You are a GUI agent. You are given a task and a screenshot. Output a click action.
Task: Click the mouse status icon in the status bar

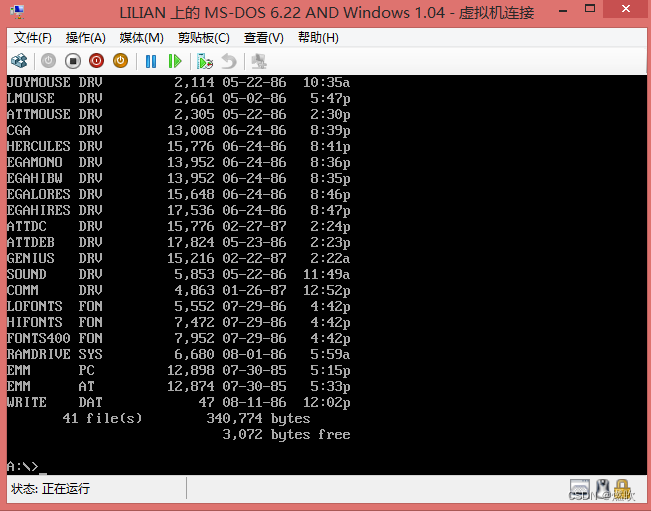pos(602,489)
